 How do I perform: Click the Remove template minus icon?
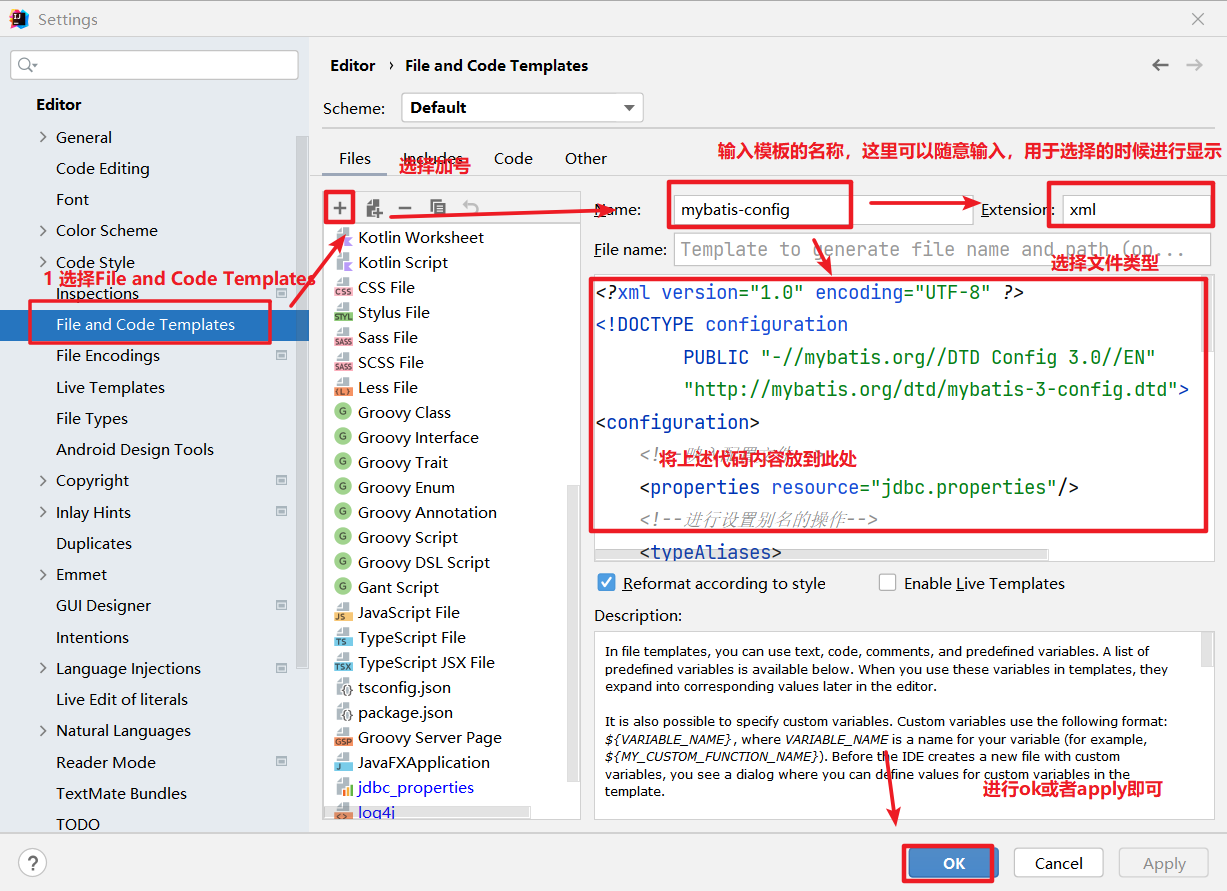[405, 208]
